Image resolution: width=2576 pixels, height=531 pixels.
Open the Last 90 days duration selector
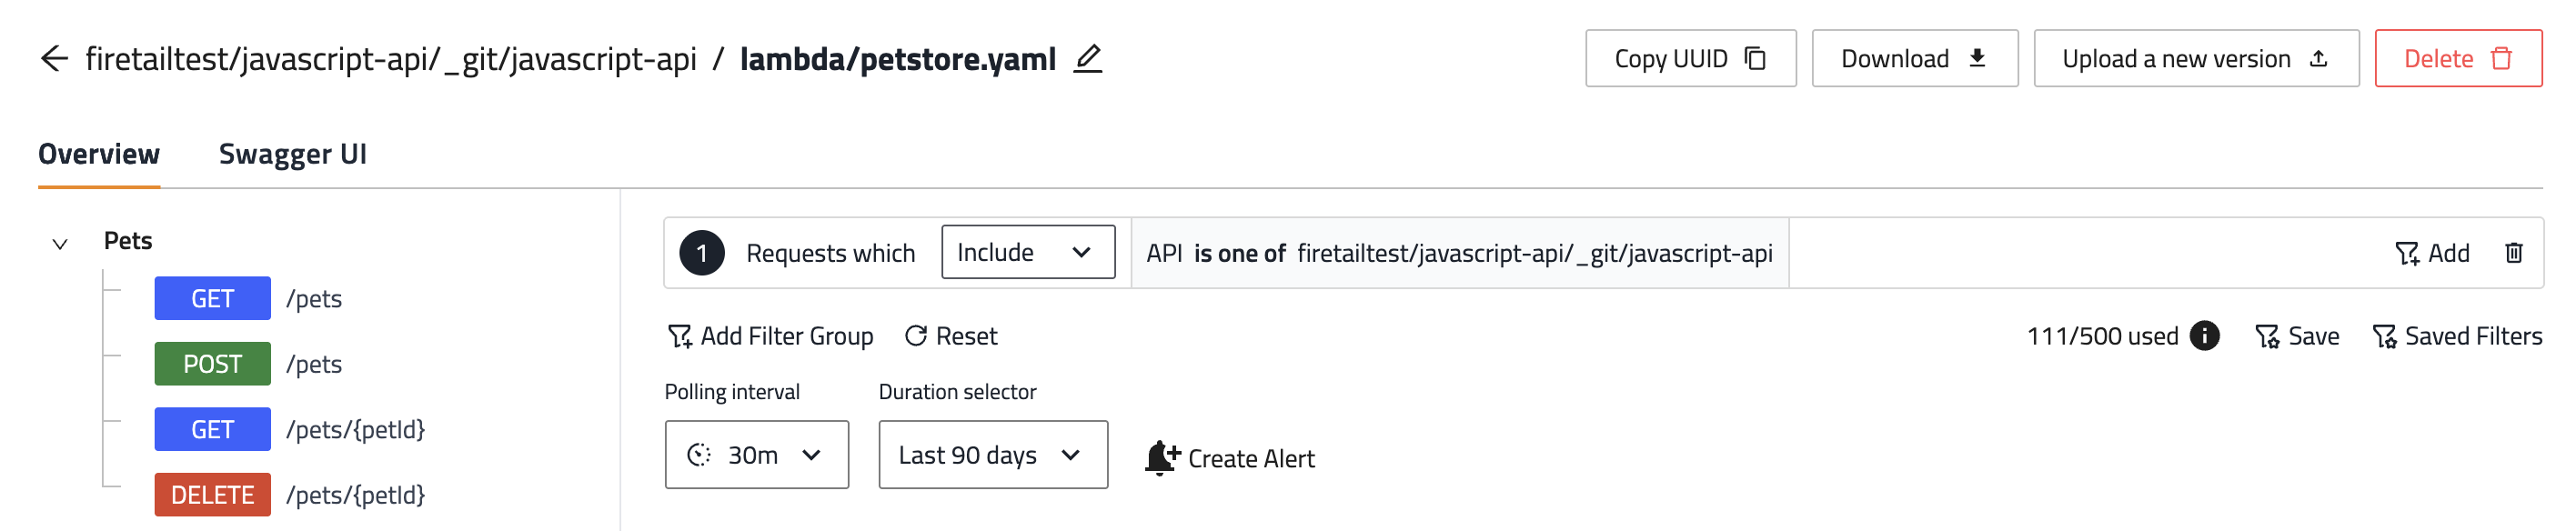pyautogui.click(x=992, y=455)
